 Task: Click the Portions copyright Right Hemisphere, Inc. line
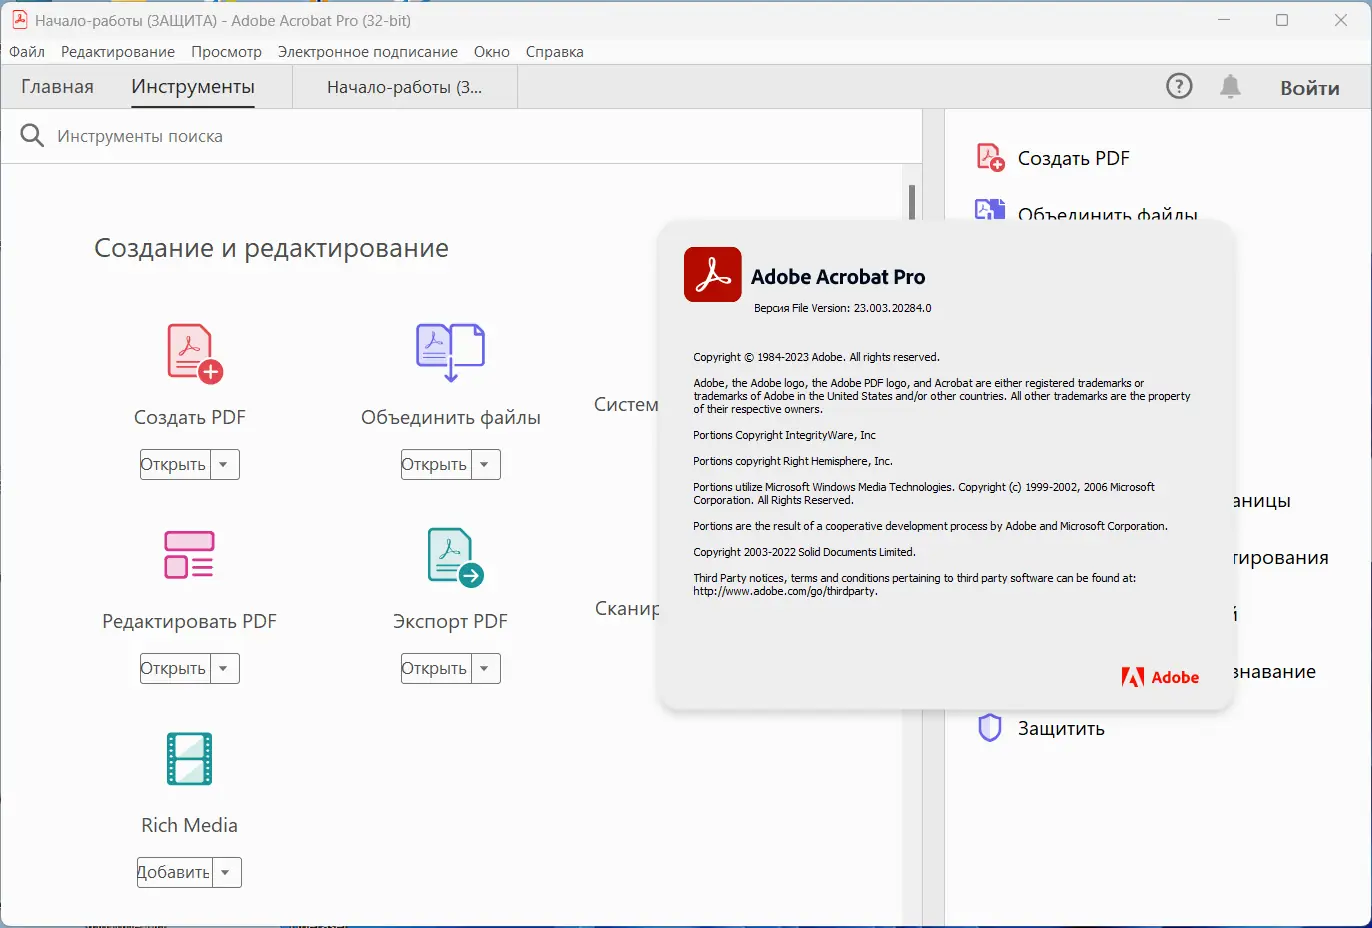click(793, 461)
